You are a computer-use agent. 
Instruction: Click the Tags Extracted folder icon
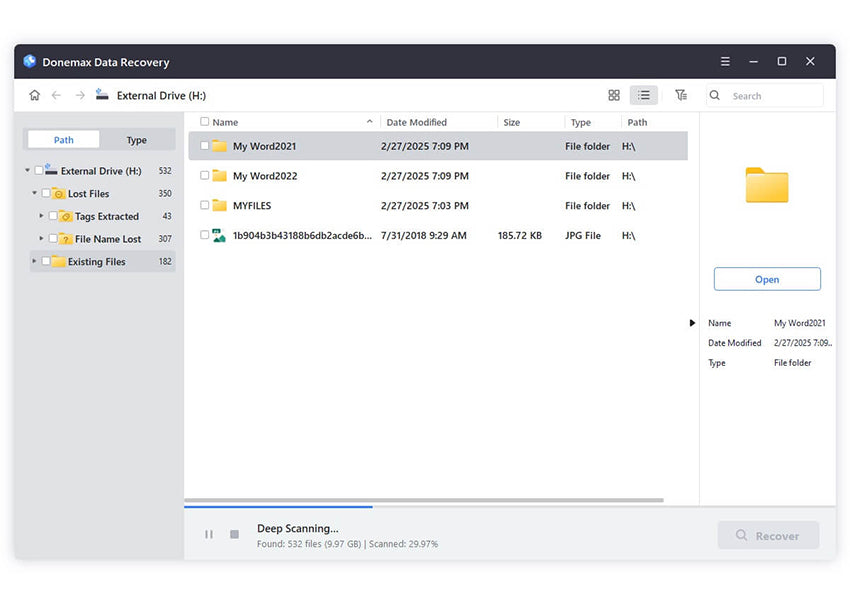pyautogui.click(x=66, y=216)
